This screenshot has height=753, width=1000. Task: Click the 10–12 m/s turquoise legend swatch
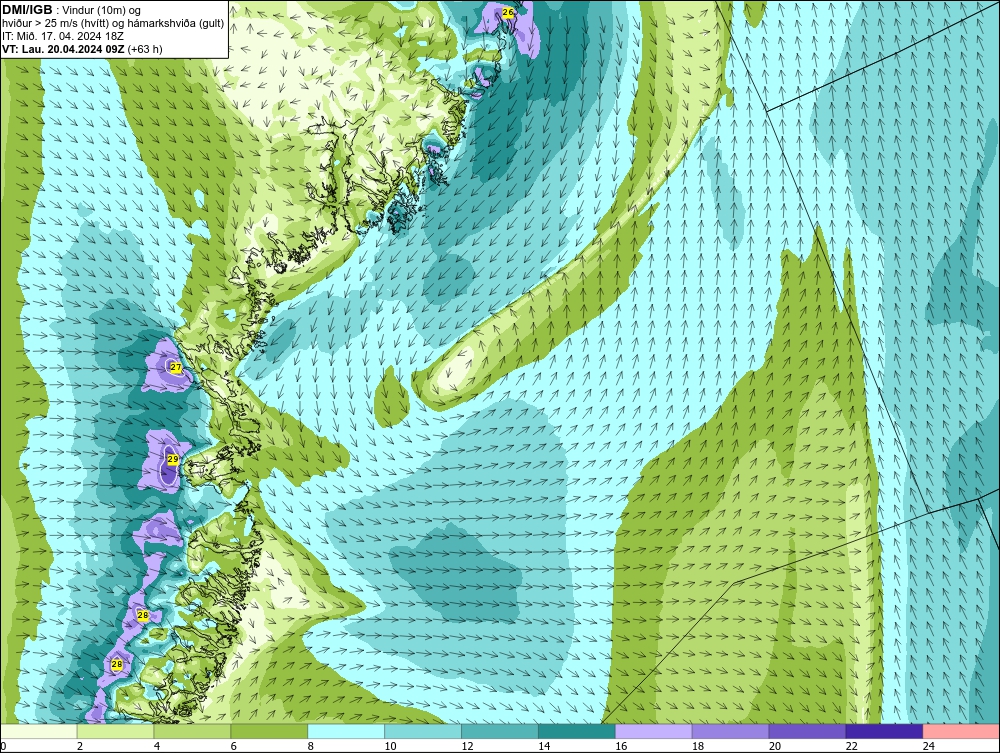click(423, 731)
